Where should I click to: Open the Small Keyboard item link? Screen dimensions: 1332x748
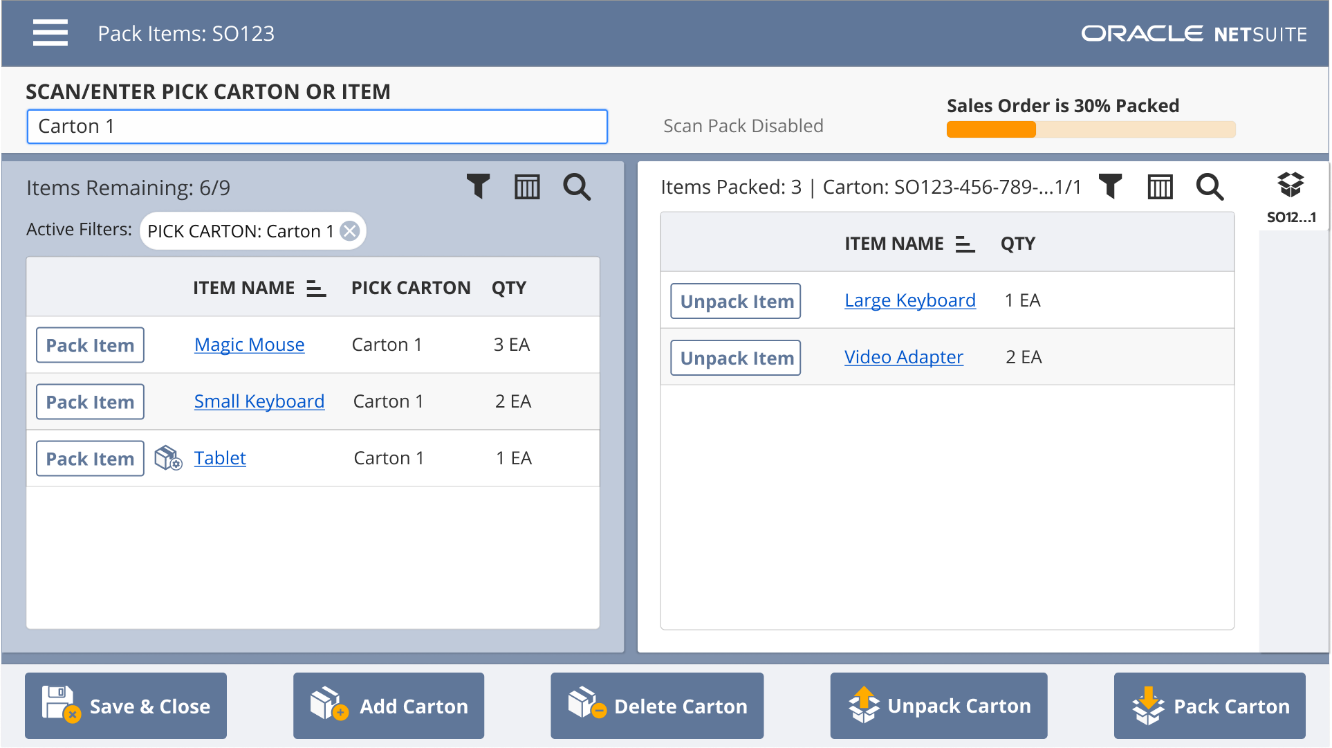259,401
